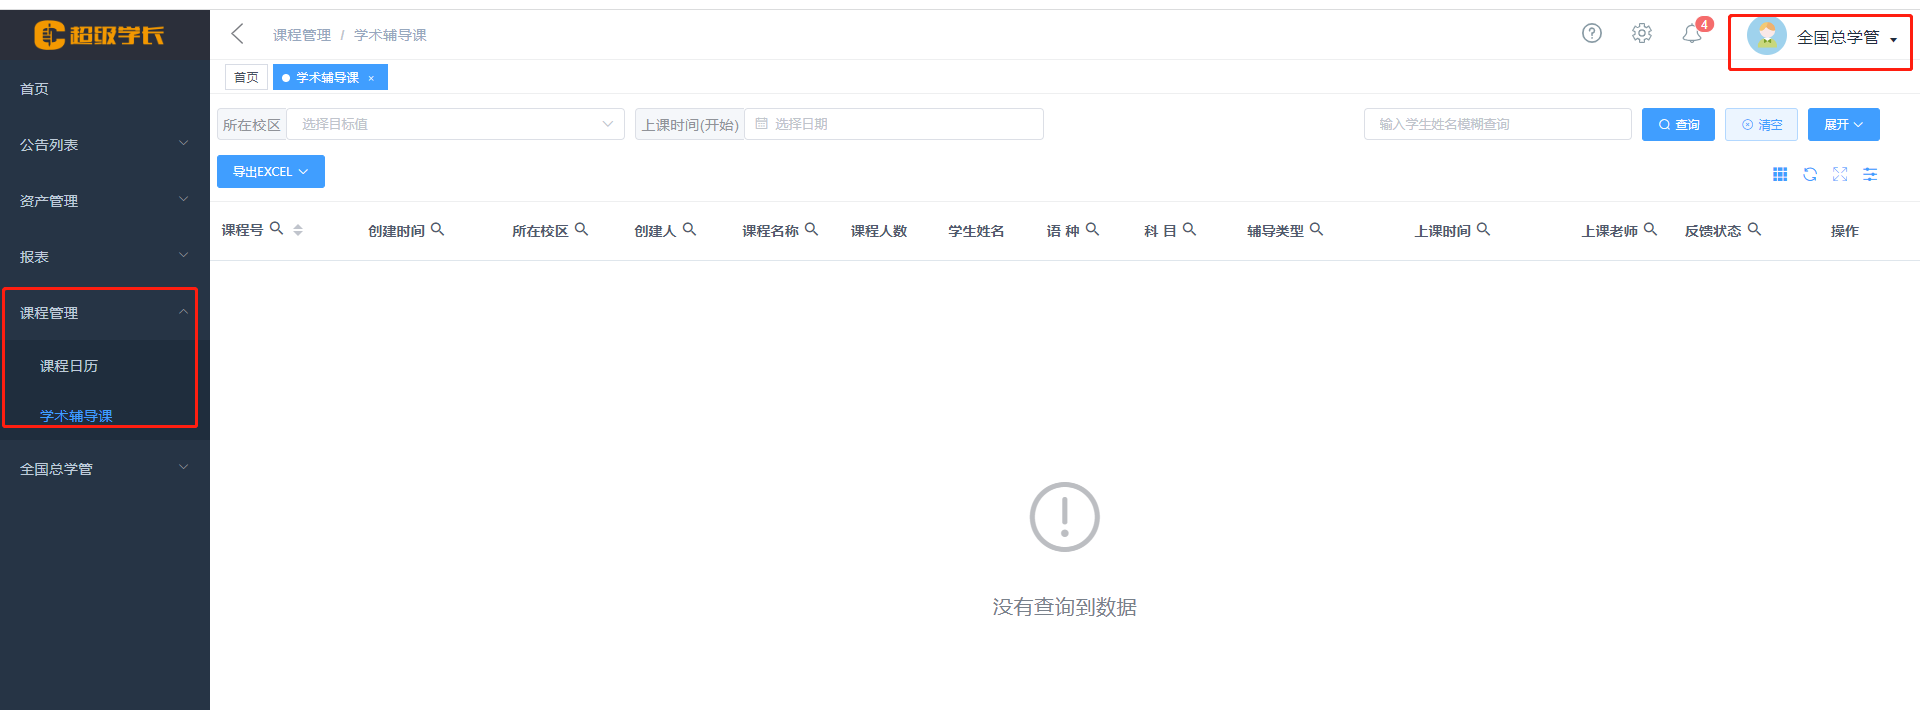This screenshot has height=710, width=1920.
Task: Focus the student name search field
Action: (1497, 124)
